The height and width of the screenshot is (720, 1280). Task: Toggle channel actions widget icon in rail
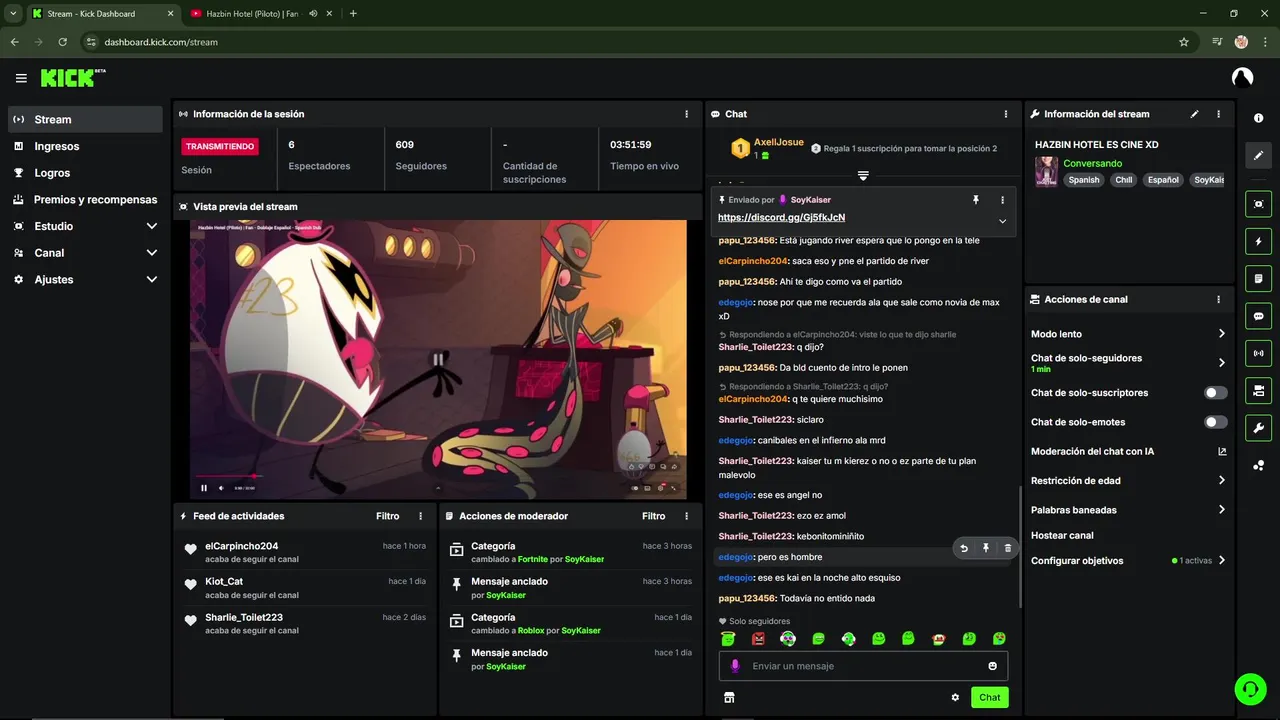pyautogui.click(x=1258, y=390)
